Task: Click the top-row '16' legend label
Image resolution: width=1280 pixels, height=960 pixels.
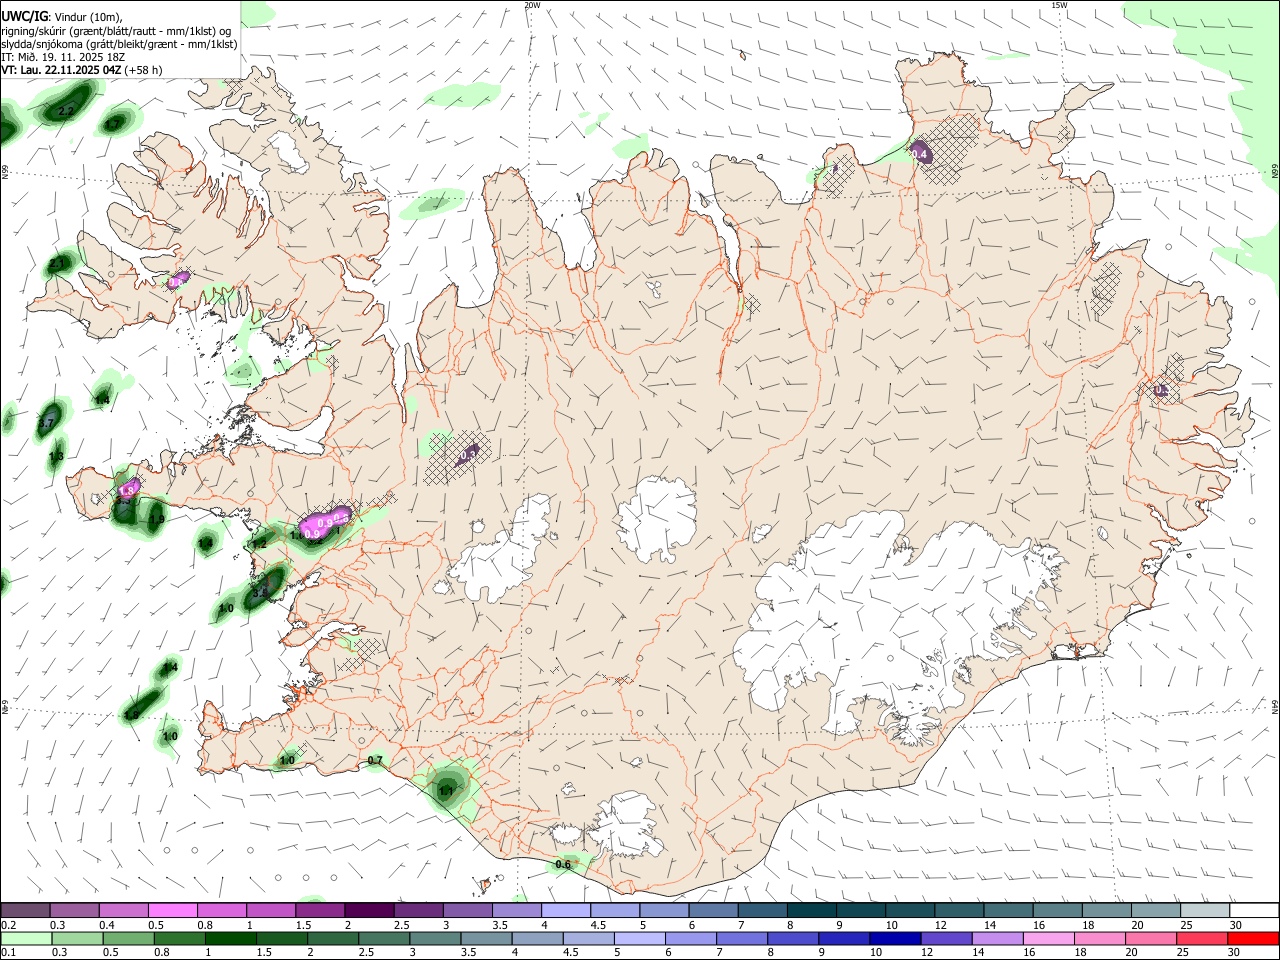Action: click(1039, 925)
